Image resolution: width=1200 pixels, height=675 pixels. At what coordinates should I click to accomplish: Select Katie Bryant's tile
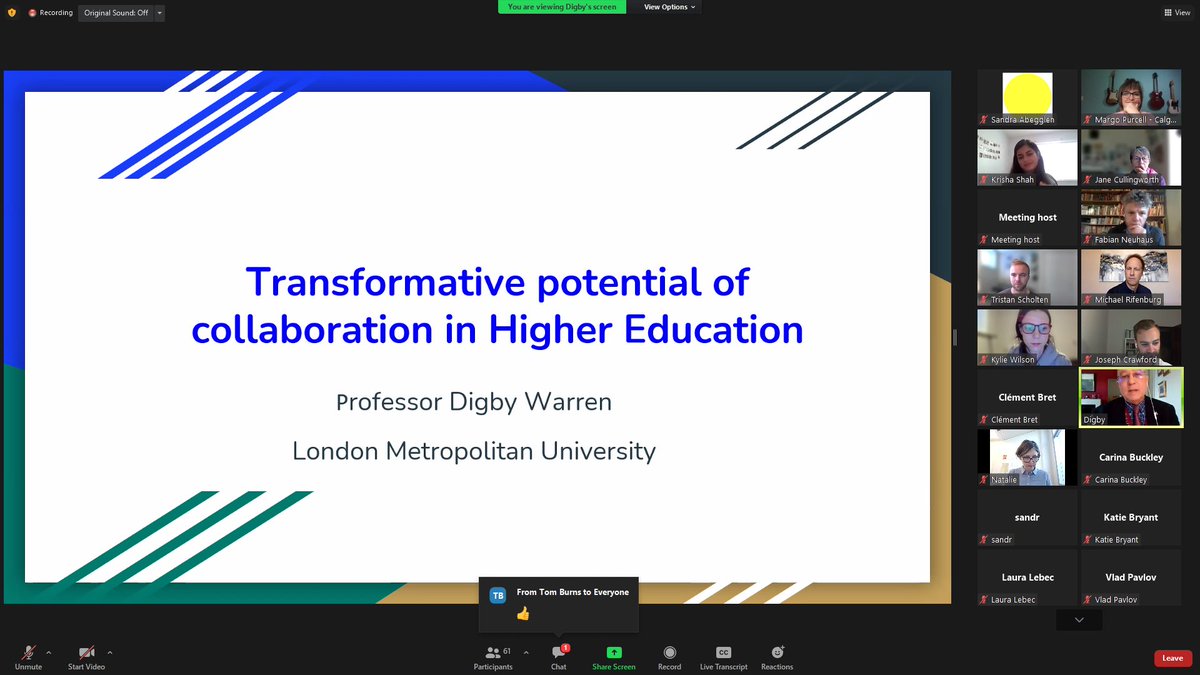point(1131,518)
